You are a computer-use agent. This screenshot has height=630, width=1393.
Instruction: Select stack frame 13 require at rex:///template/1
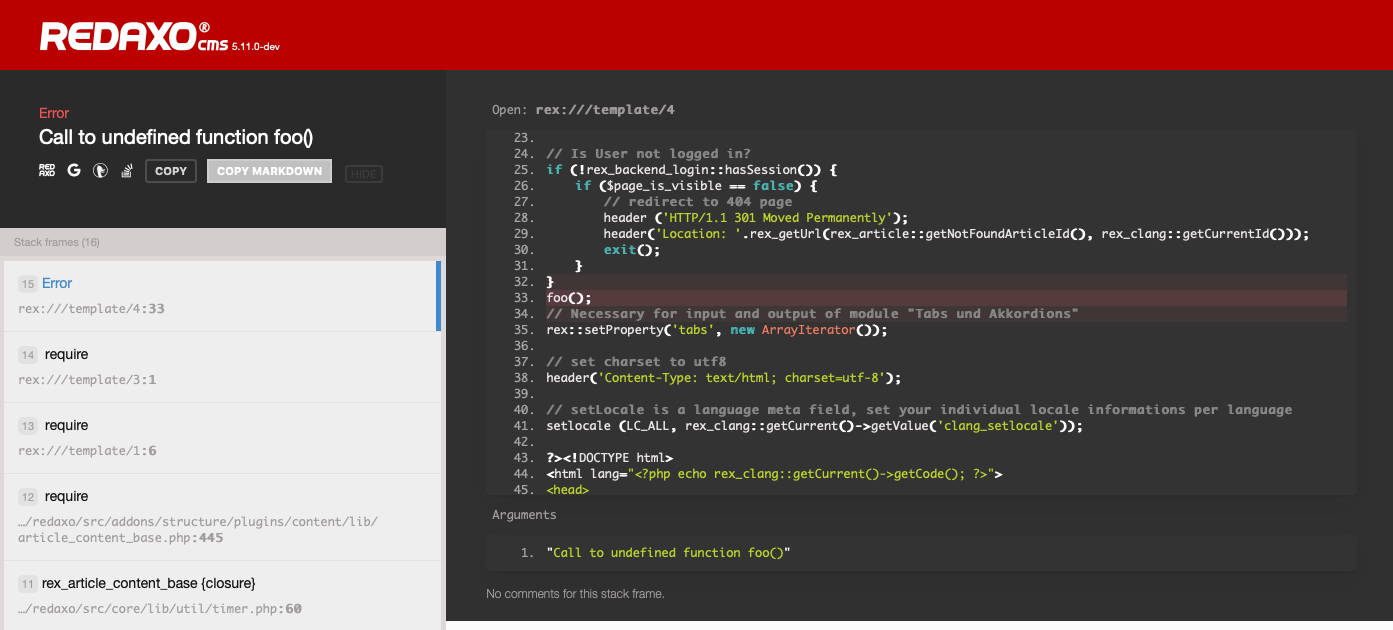pyautogui.click(x=222, y=438)
